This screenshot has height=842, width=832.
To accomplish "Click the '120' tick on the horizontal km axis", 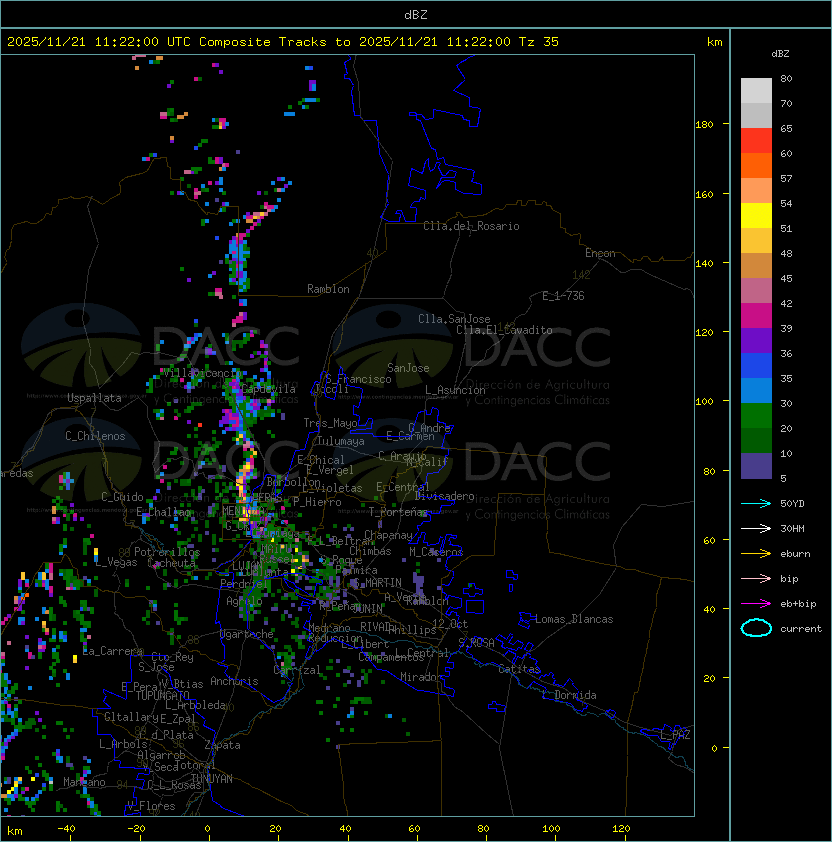I will point(621,829).
